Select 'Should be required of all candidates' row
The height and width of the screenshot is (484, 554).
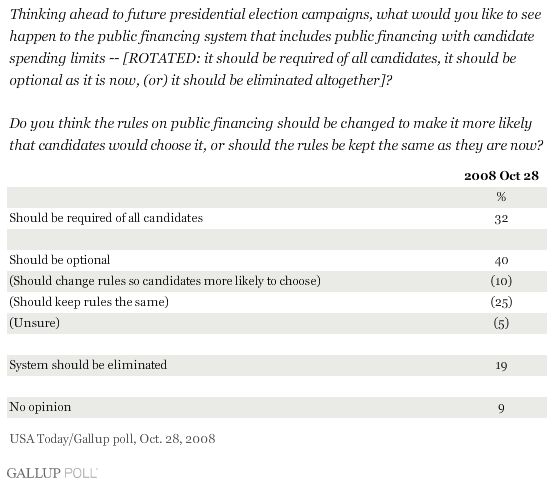pyautogui.click(x=277, y=218)
